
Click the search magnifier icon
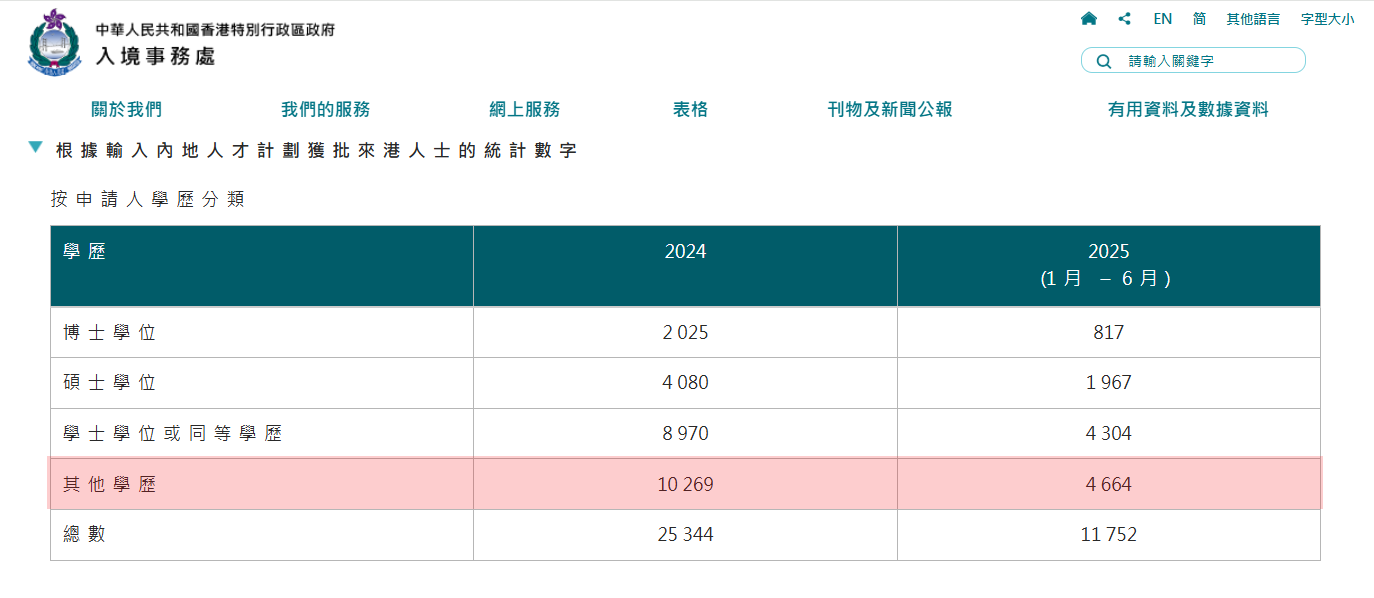tap(1104, 61)
